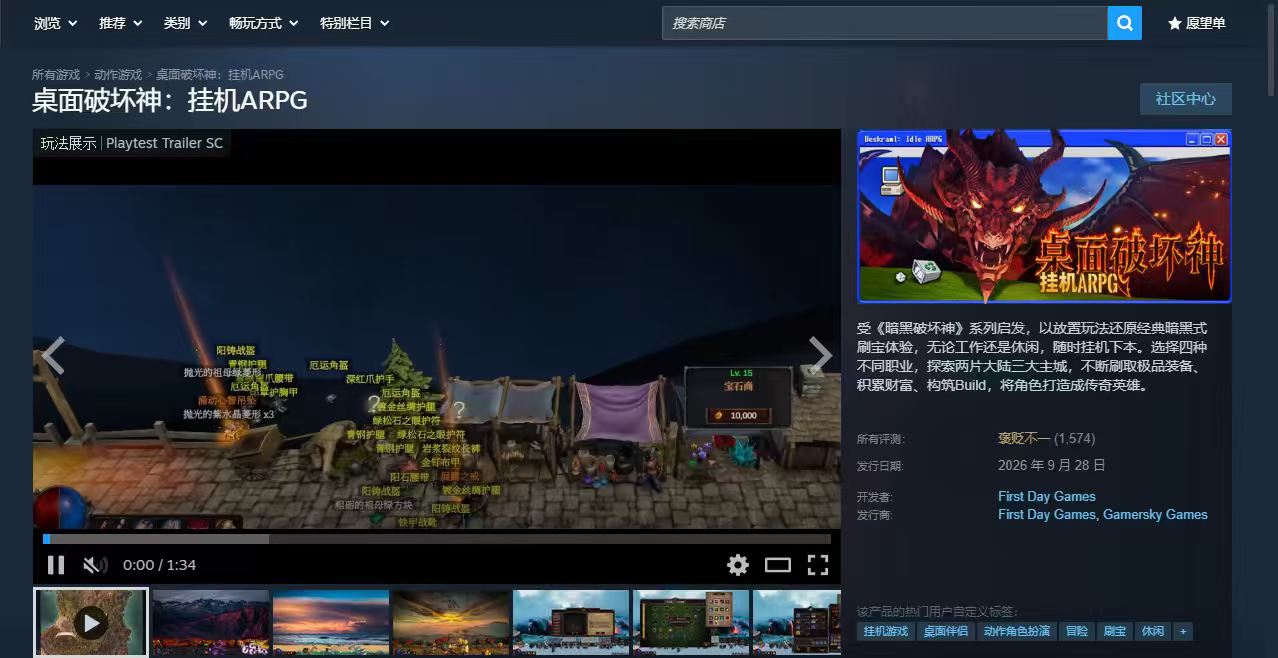Image resolution: width=1278 pixels, height=658 pixels.
Task: Open publisher Gamersky Games link
Action: coord(1155,515)
